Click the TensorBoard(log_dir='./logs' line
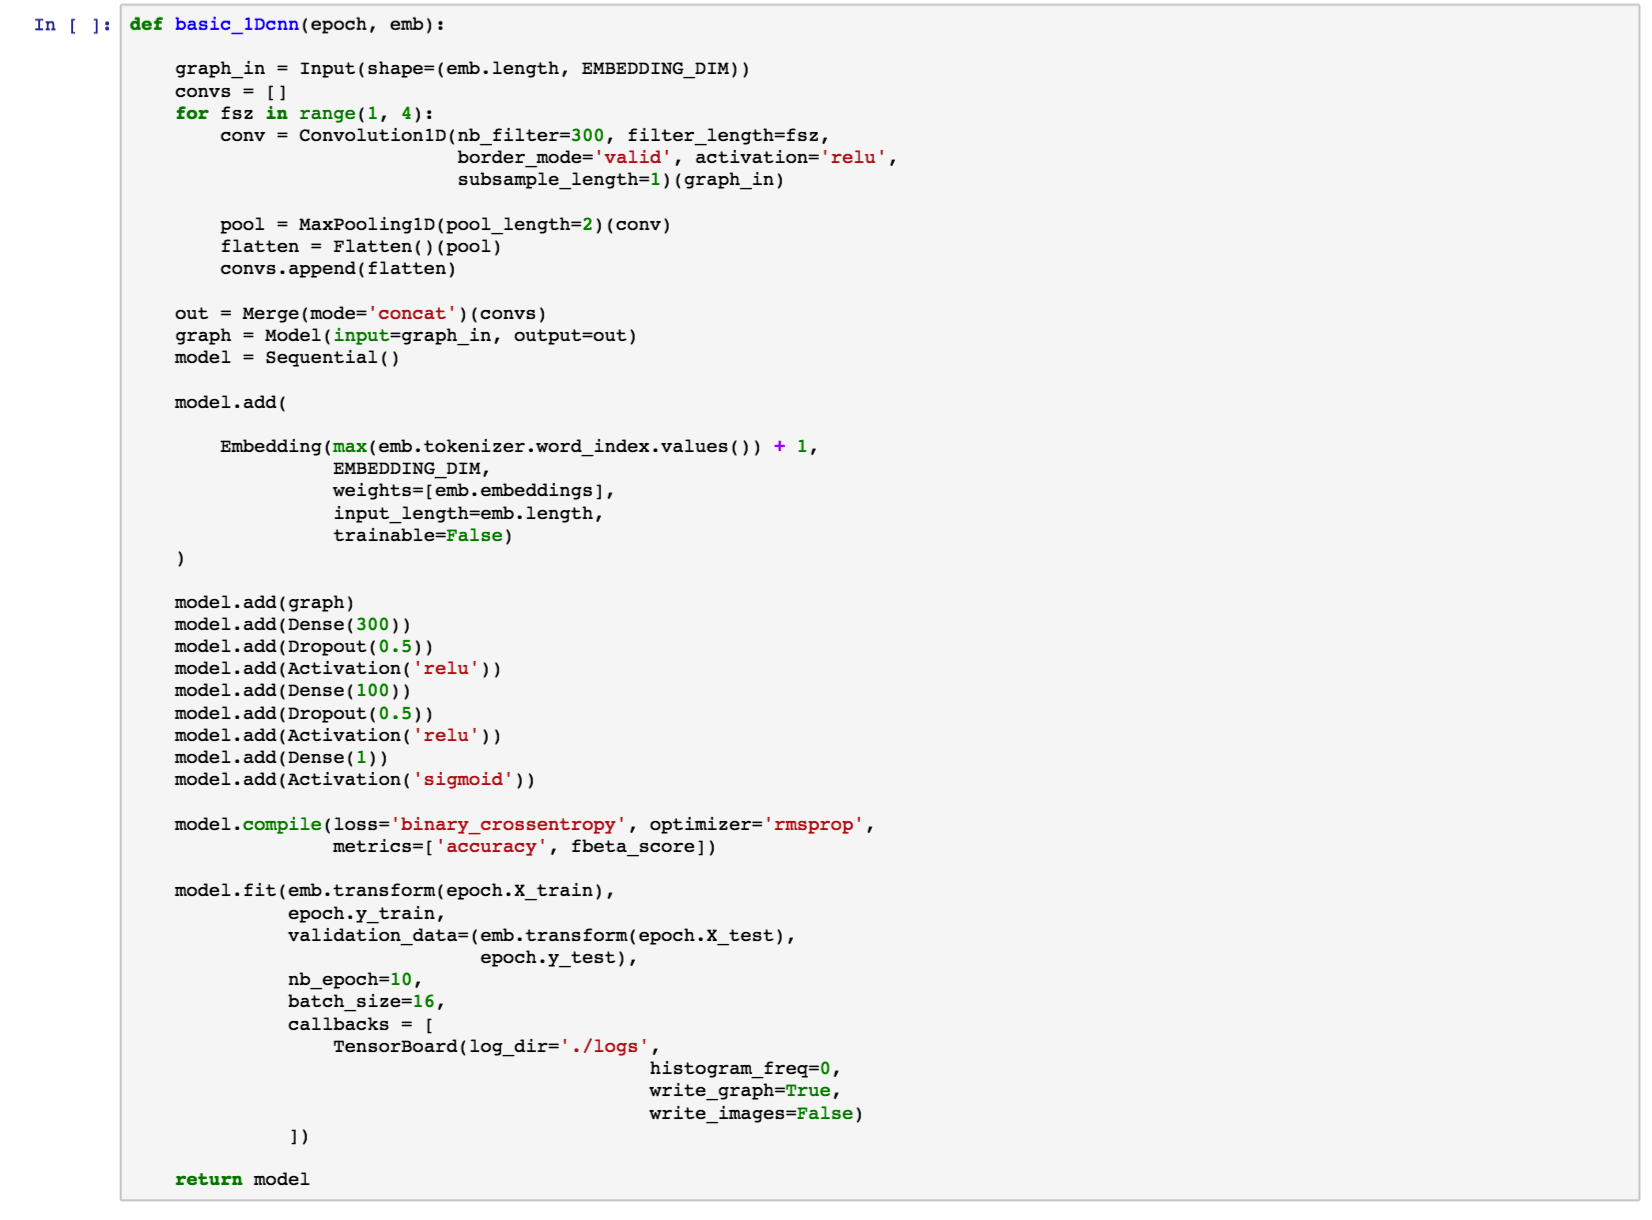 coord(497,1047)
